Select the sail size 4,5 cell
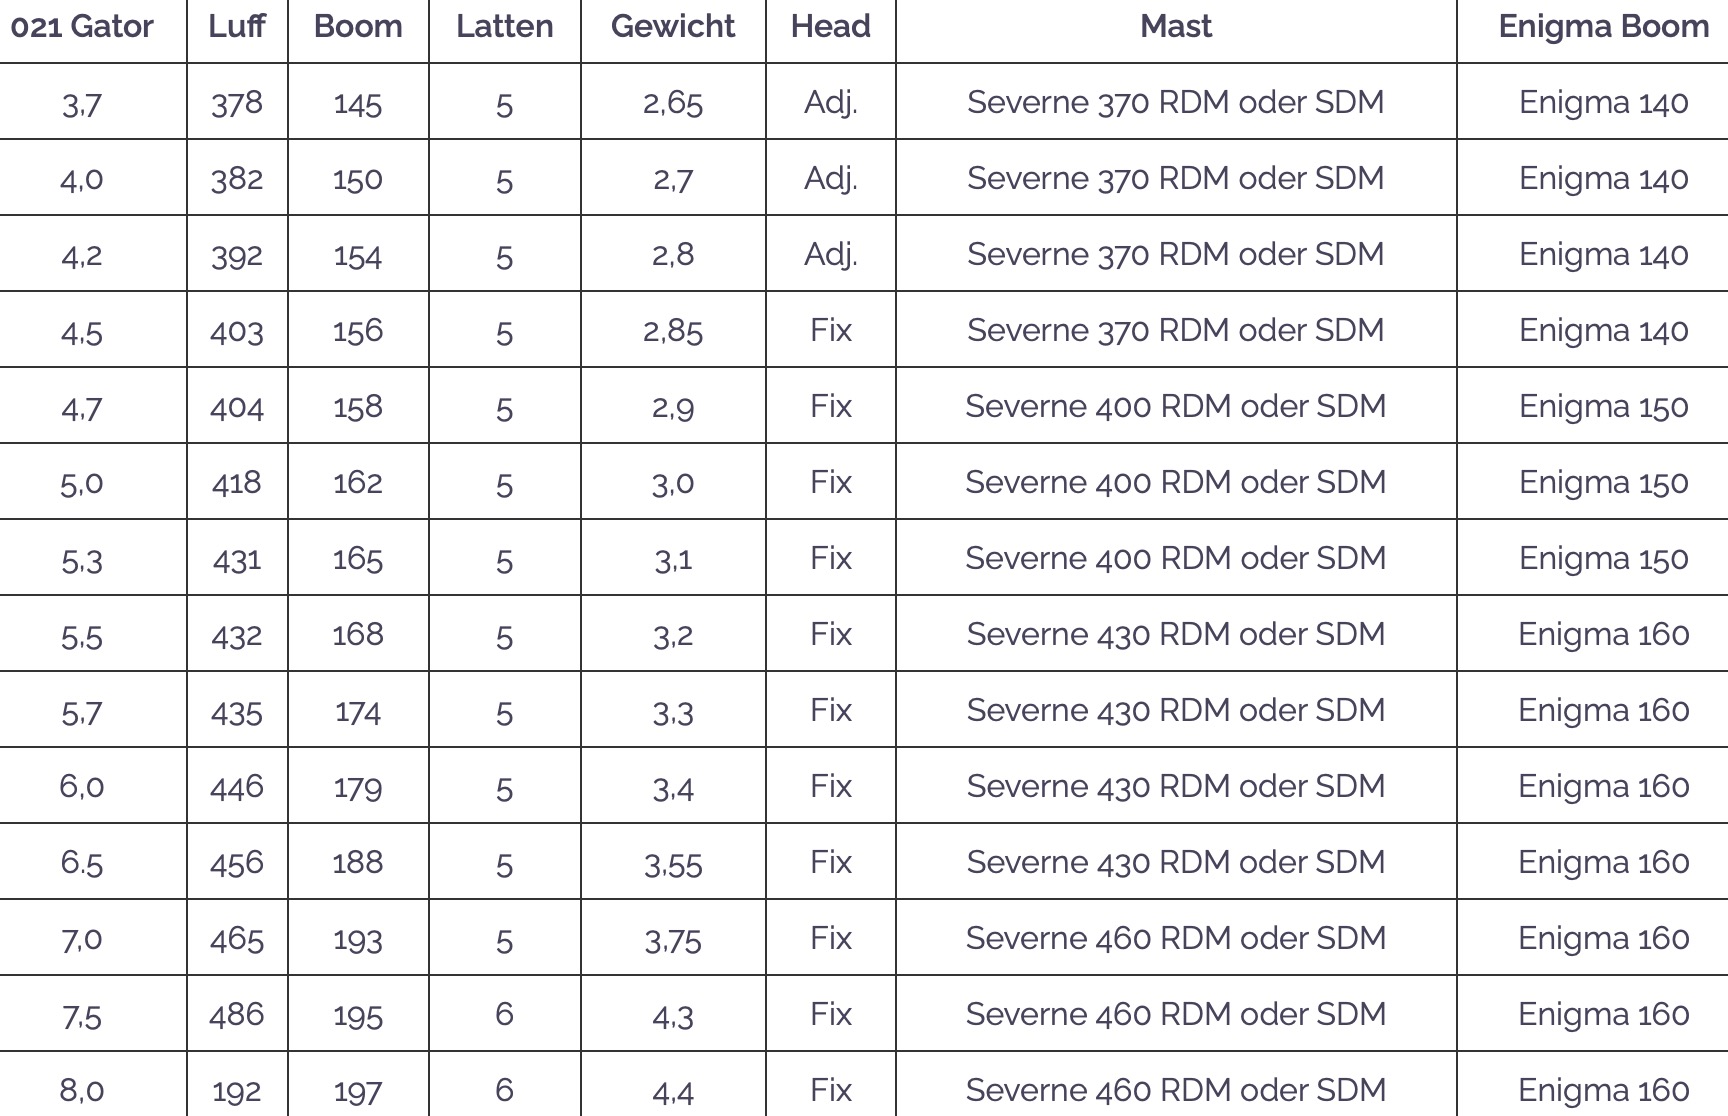The width and height of the screenshot is (1728, 1116). point(82,331)
